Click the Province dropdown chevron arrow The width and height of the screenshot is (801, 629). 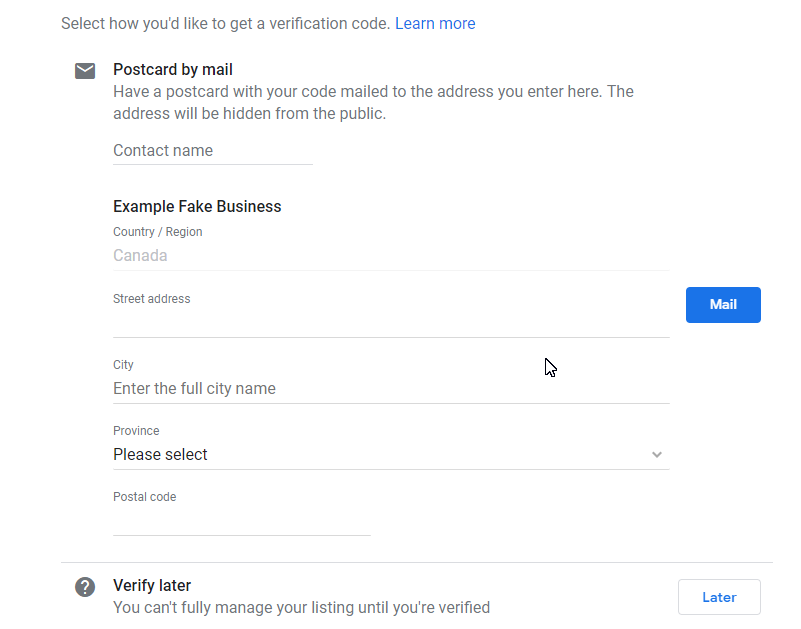point(656,454)
